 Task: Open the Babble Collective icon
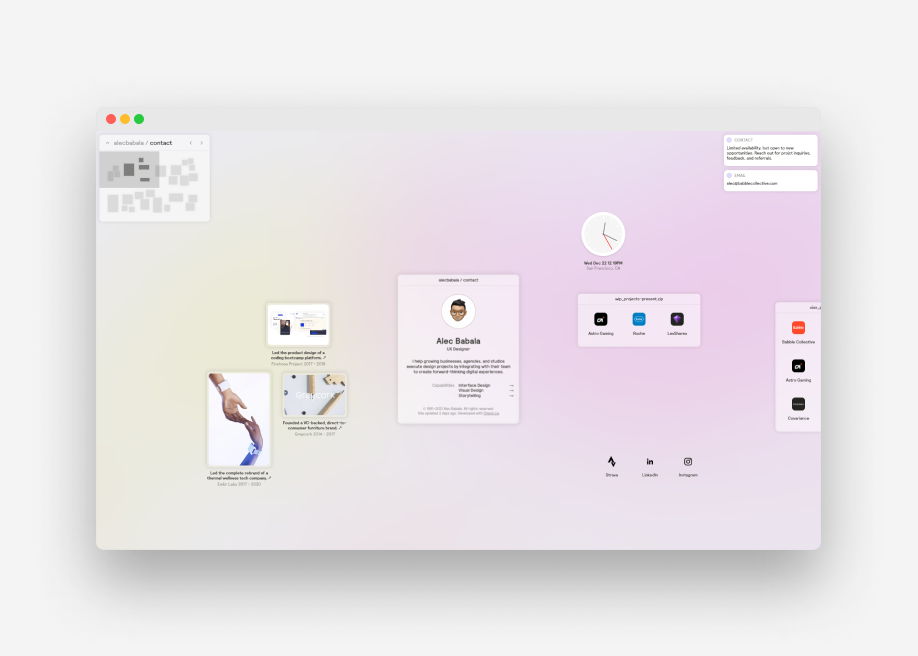(x=798, y=328)
